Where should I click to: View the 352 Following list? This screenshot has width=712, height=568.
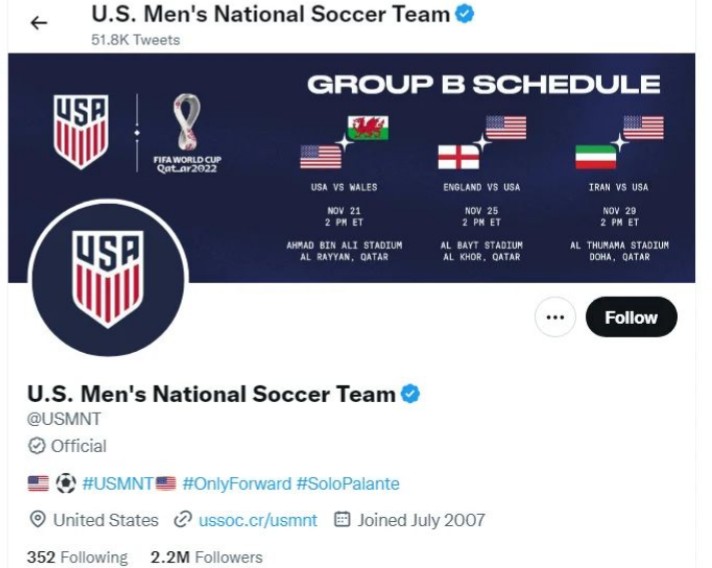78,557
